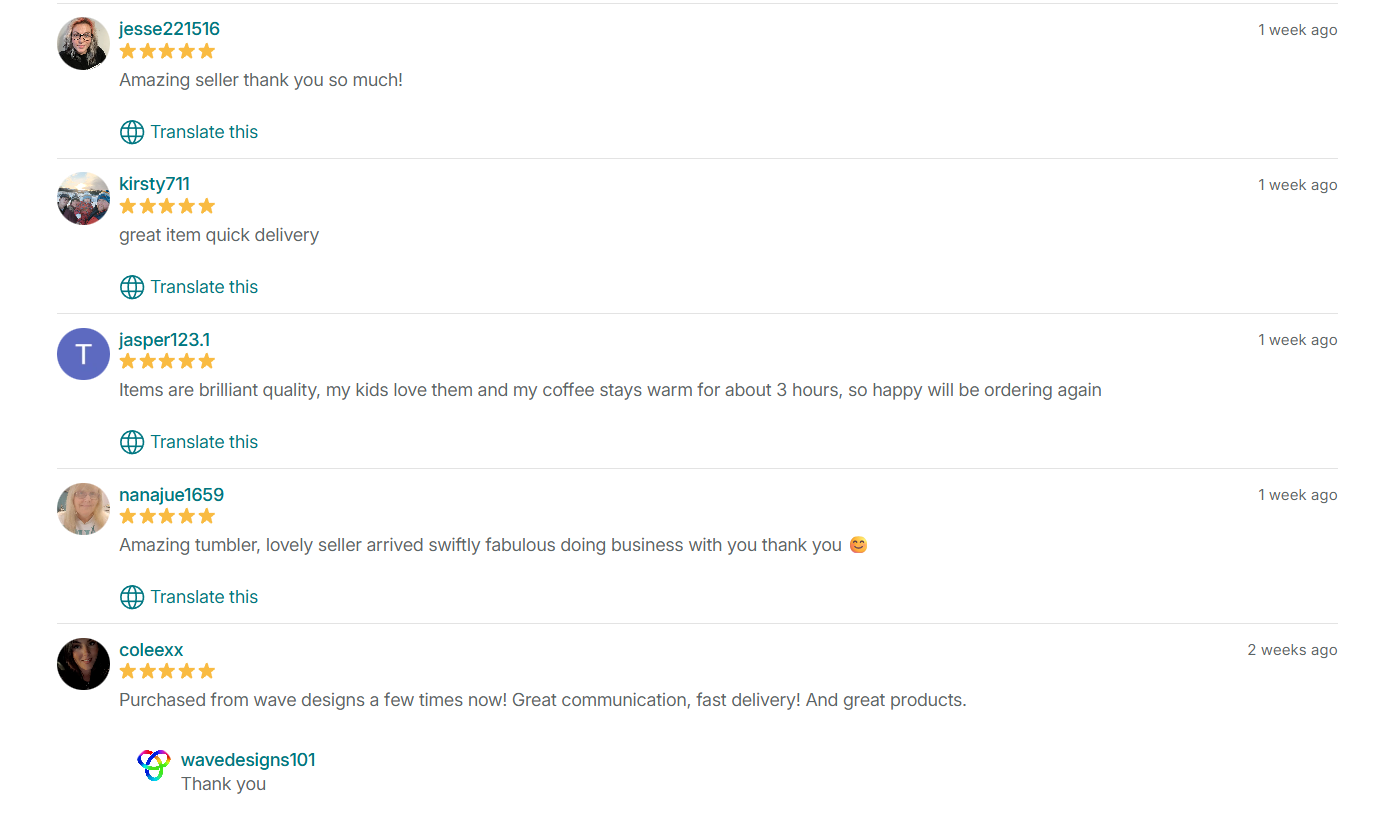Click the purple T avatar of jasper123.1

83,353
